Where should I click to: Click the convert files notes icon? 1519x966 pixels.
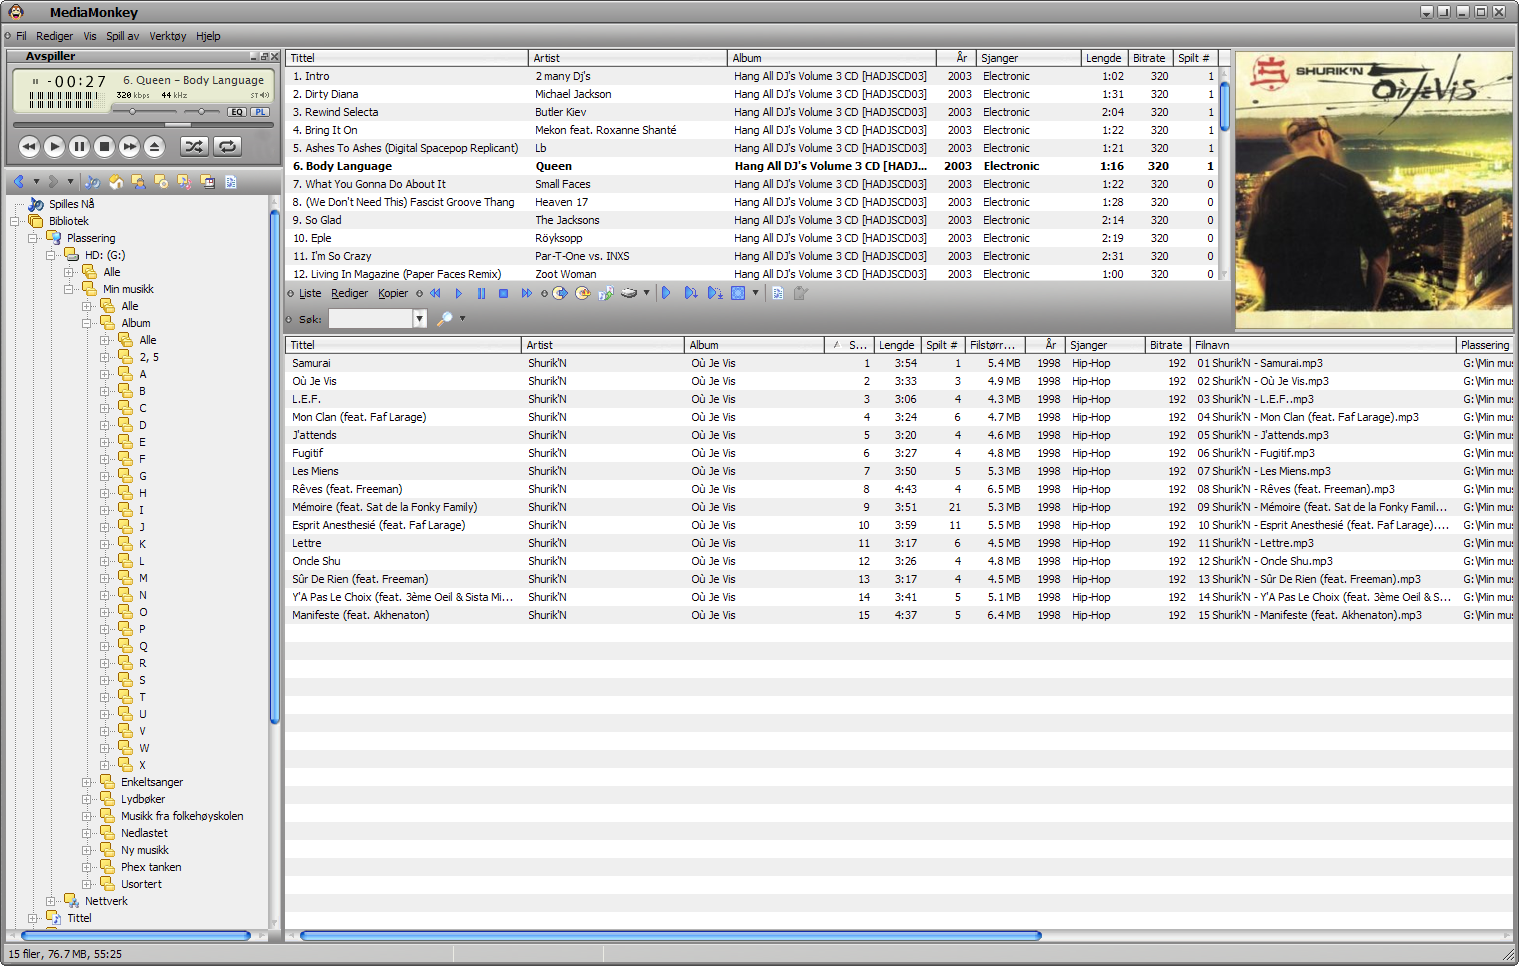[x=606, y=293]
